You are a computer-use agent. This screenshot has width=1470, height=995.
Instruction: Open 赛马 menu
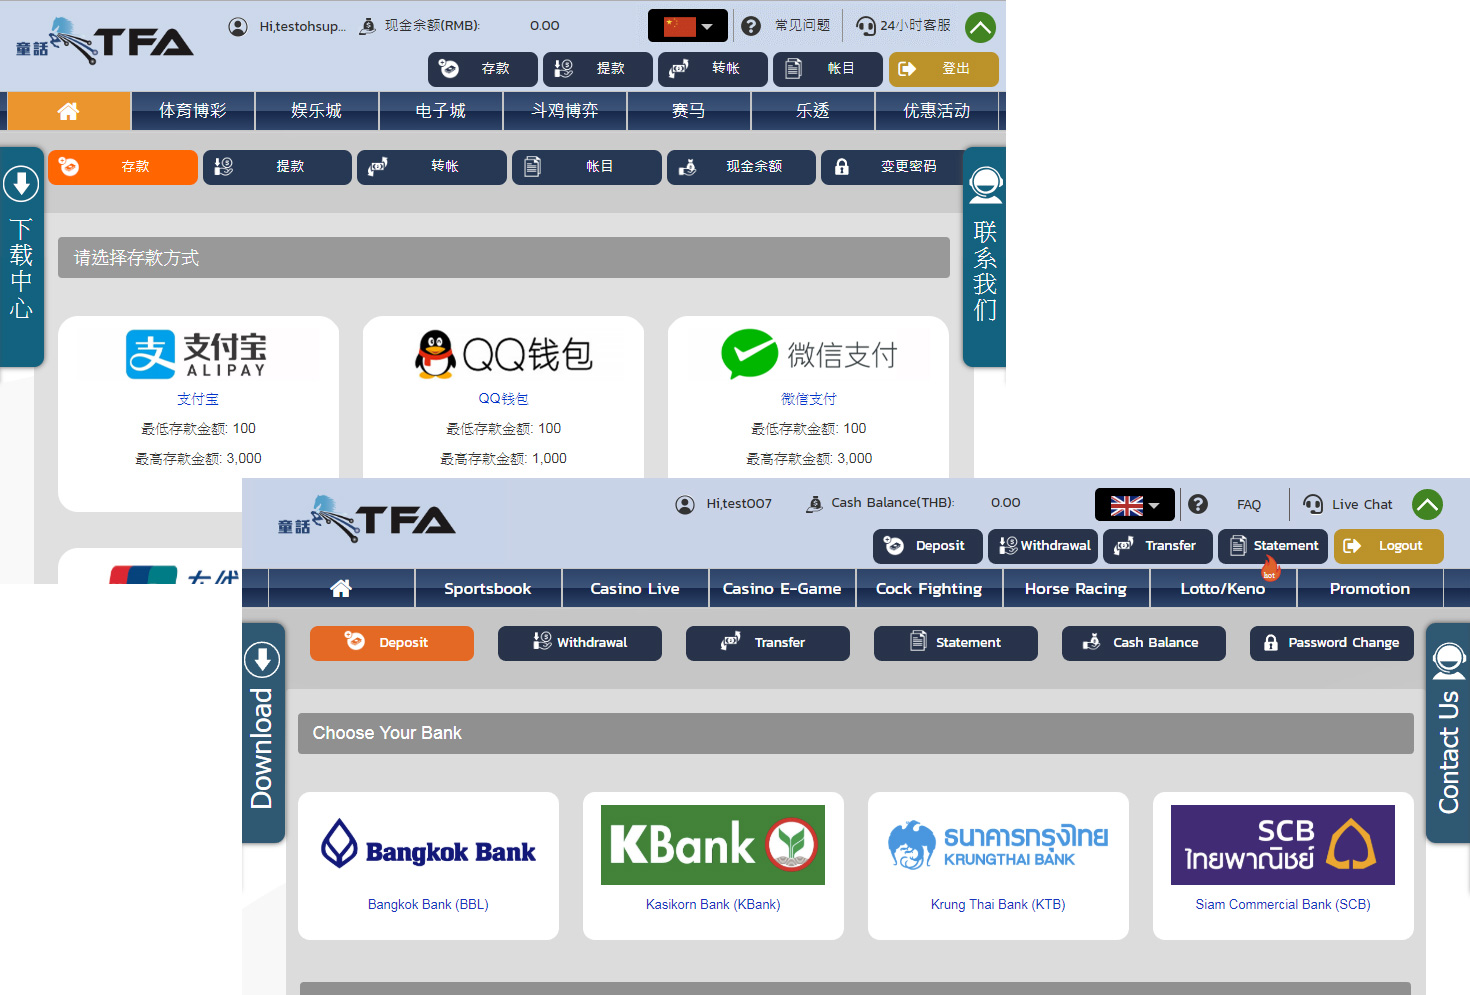click(x=689, y=111)
